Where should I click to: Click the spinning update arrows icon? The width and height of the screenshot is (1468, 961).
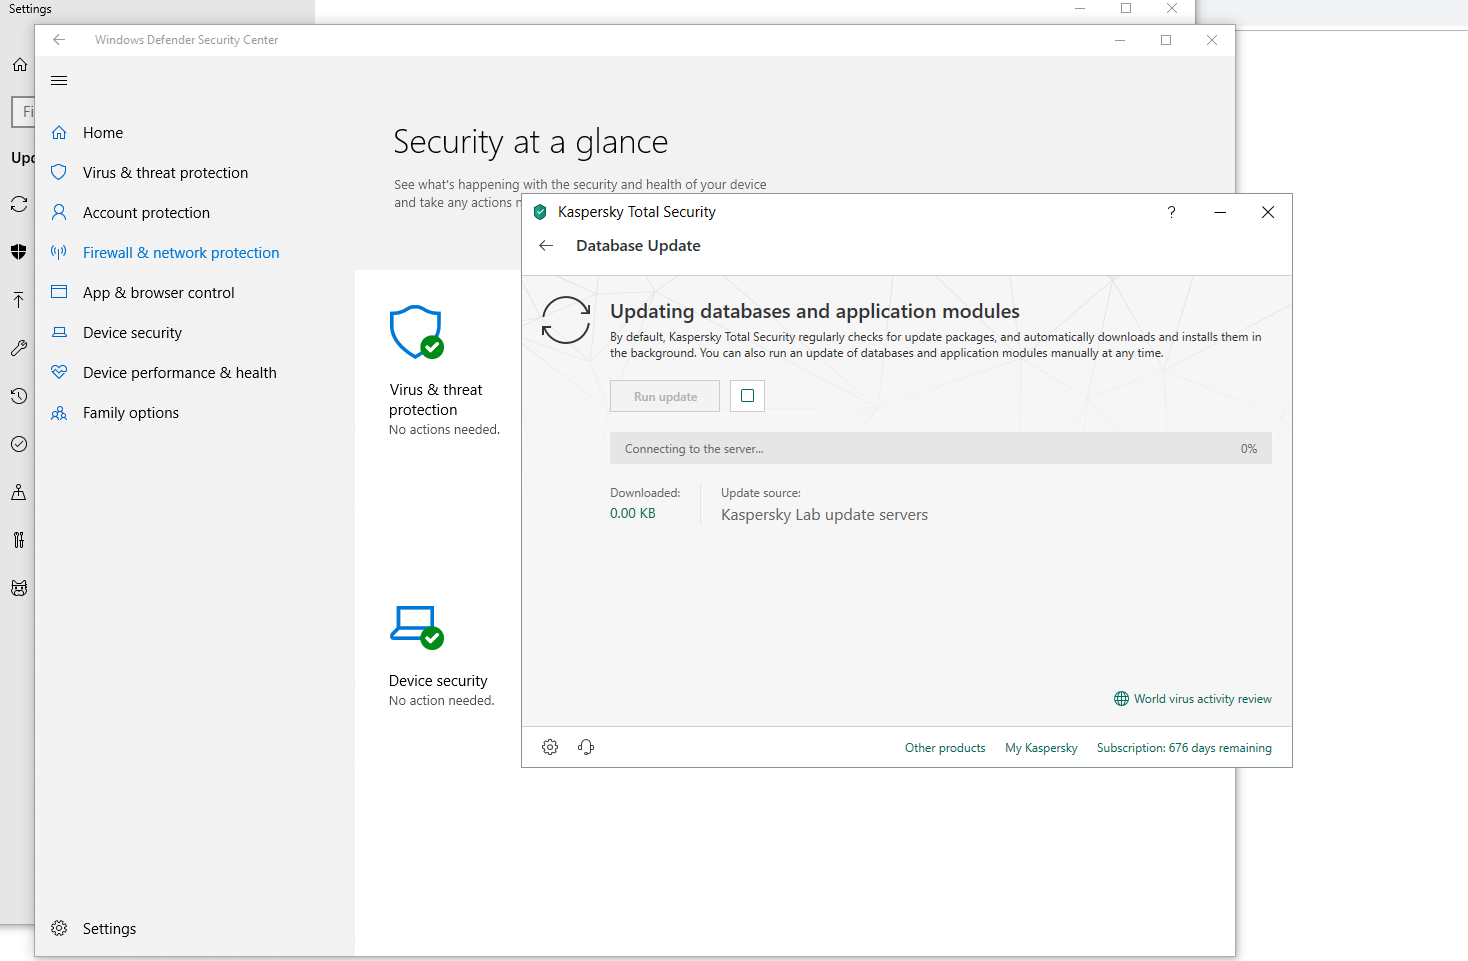[x=566, y=320]
